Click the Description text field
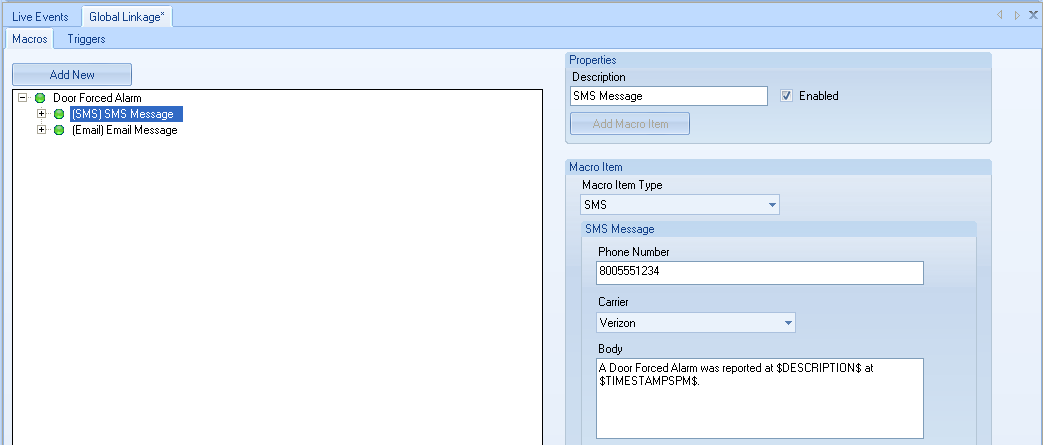This screenshot has width=1043, height=445. coord(668,96)
